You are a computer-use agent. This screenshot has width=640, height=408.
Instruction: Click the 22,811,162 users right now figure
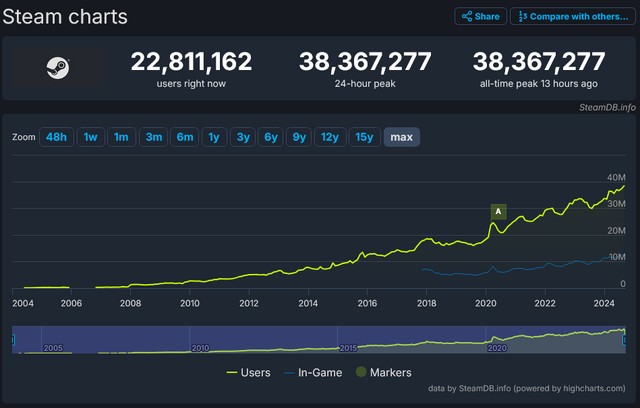point(191,61)
